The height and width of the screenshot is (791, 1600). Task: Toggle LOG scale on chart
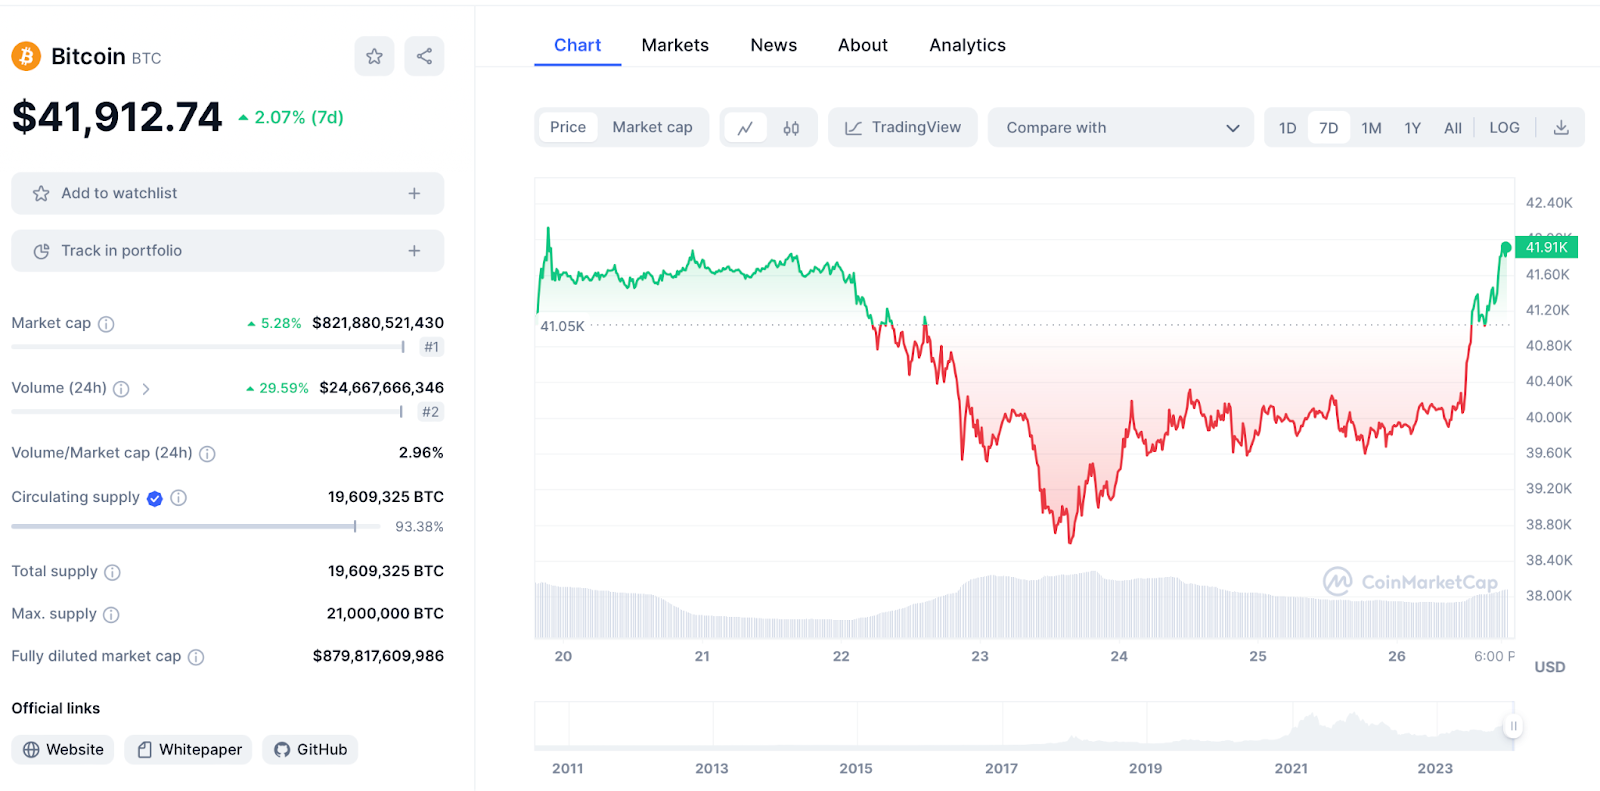(x=1504, y=128)
